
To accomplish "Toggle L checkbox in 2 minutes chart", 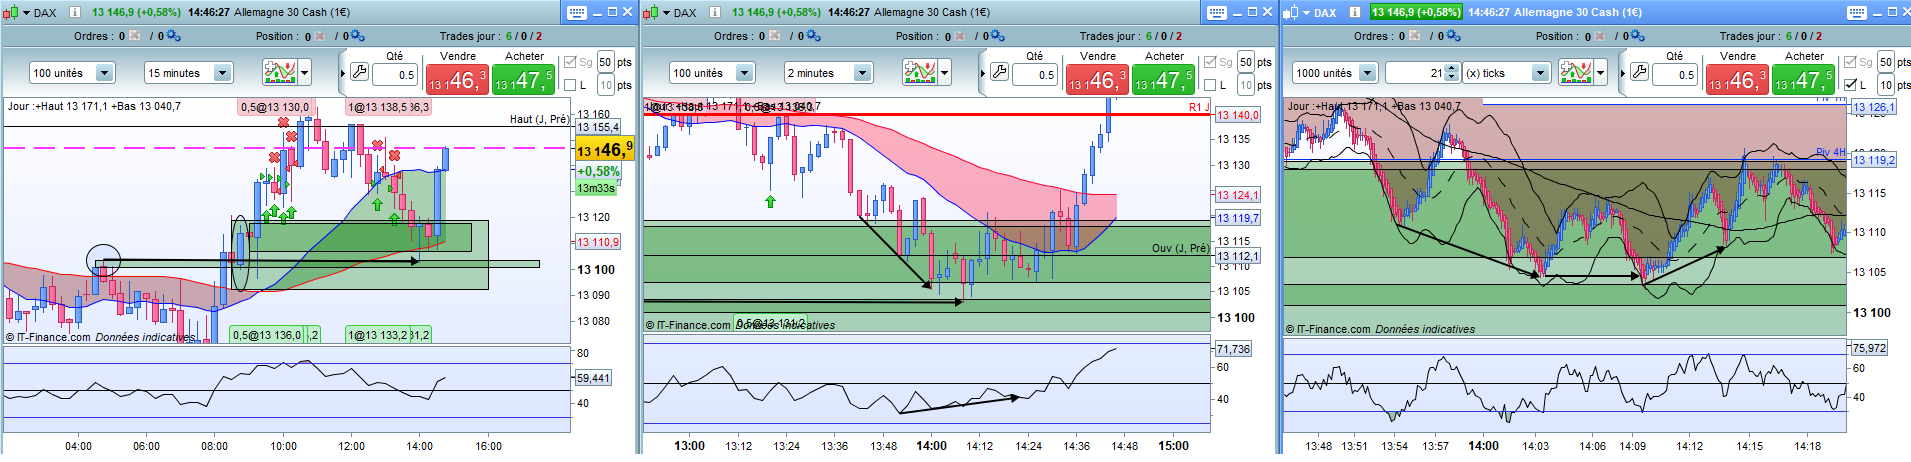I will [1210, 85].
